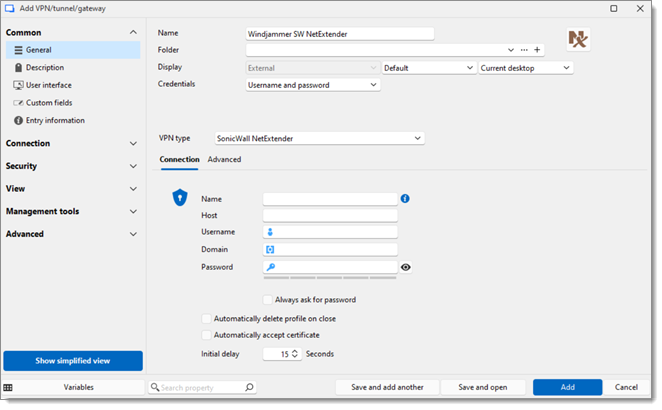Screen dimensions: 662x410
Task: Click the ellipsis button in the Folder field
Action: point(524,50)
